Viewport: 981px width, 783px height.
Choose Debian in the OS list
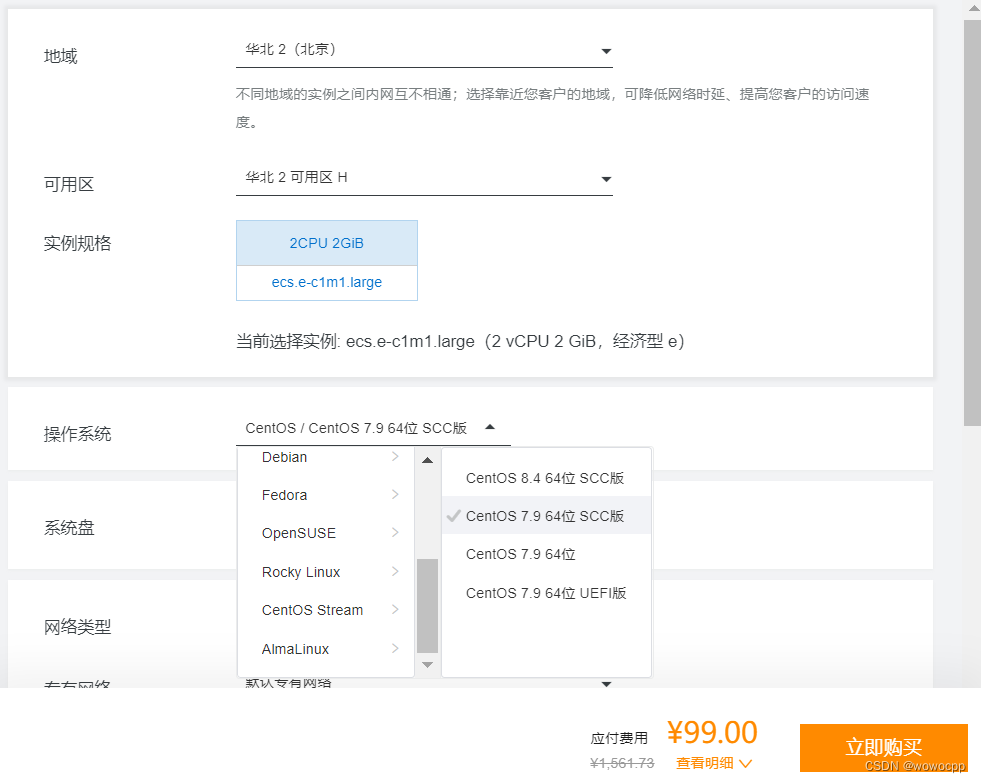[326, 457]
